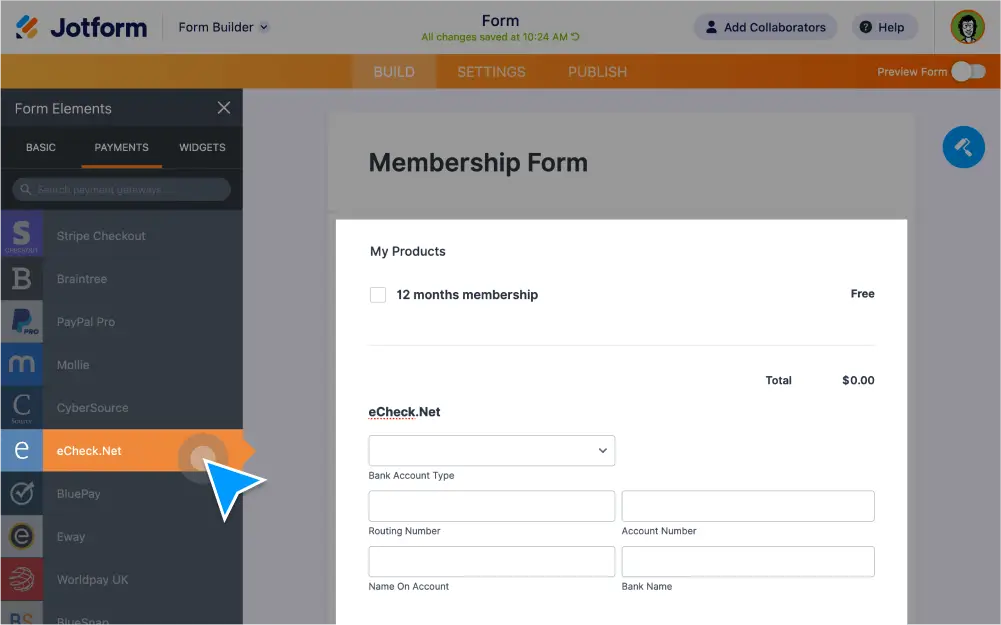Open the Bank Account Type dropdown
The image size is (1001, 625).
(491, 450)
